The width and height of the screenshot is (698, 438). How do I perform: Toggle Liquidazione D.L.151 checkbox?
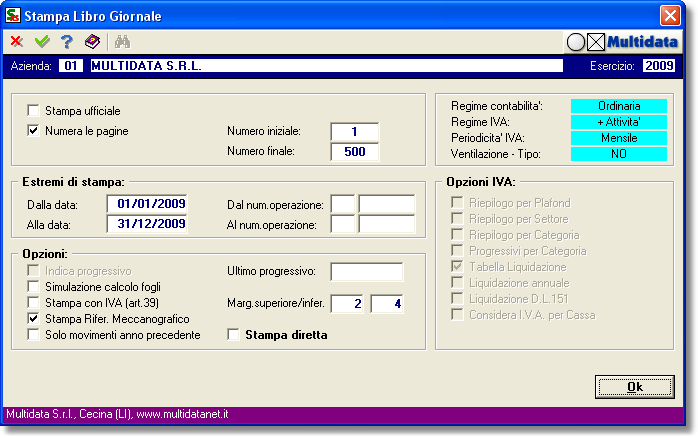pyautogui.click(x=457, y=299)
